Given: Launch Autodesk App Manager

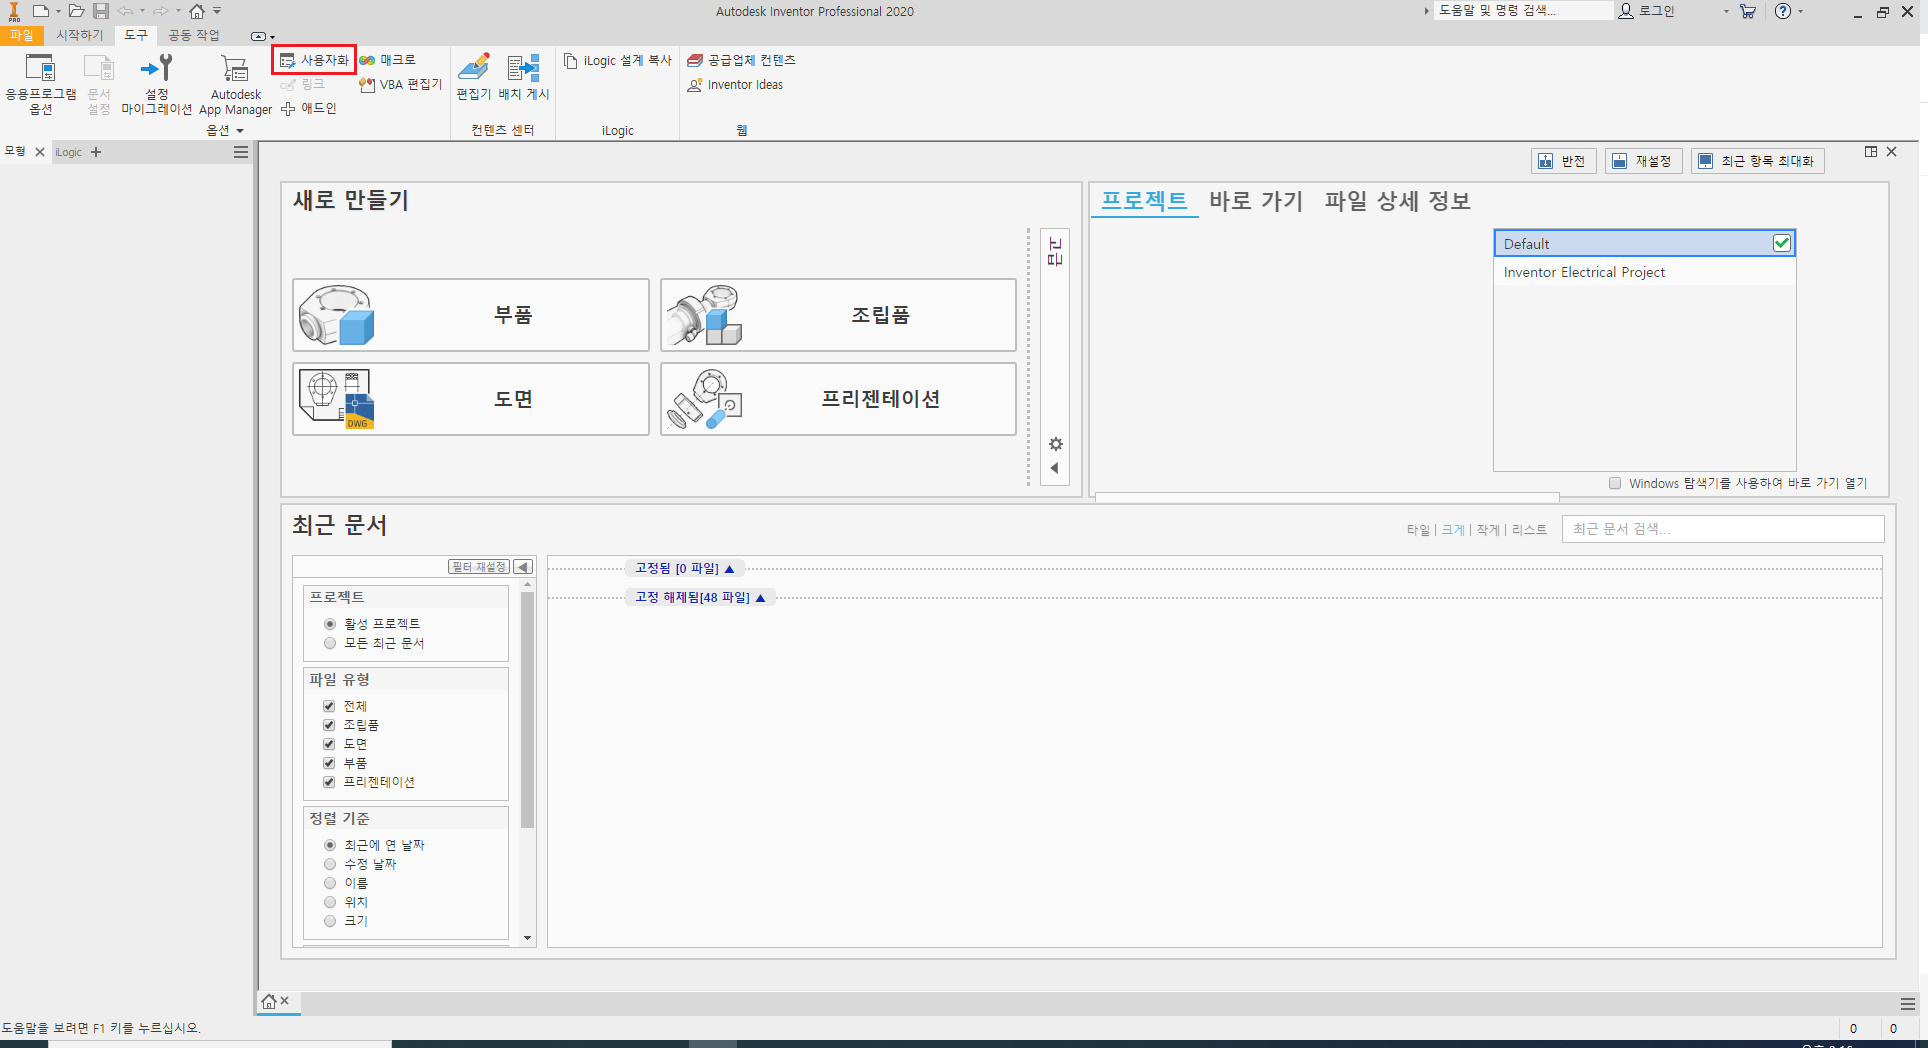Looking at the screenshot, I should click(235, 84).
